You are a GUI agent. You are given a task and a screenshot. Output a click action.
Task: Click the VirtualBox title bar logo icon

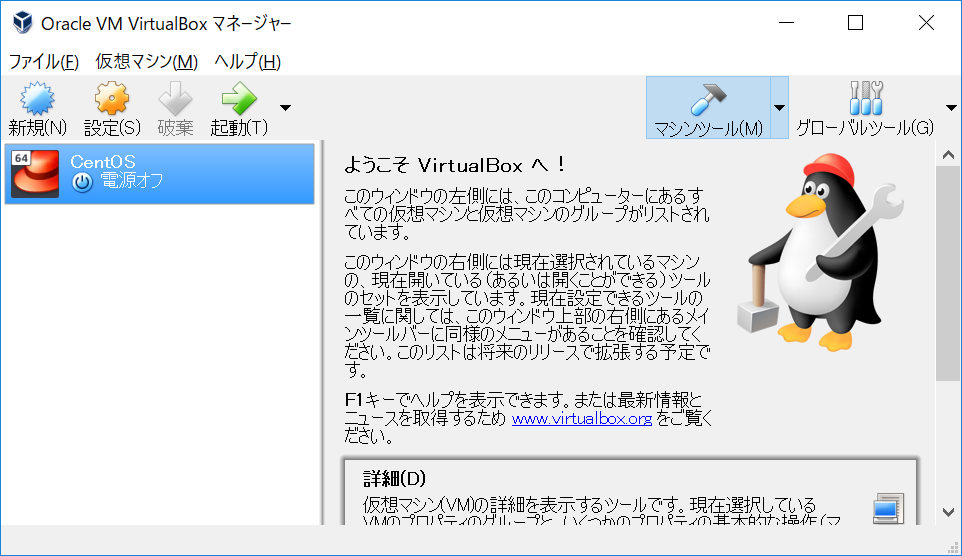click(23, 23)
